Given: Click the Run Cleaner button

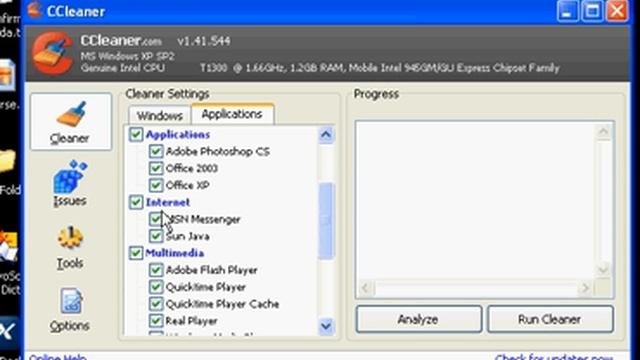Looking at the screenshot, I should 550,319.
